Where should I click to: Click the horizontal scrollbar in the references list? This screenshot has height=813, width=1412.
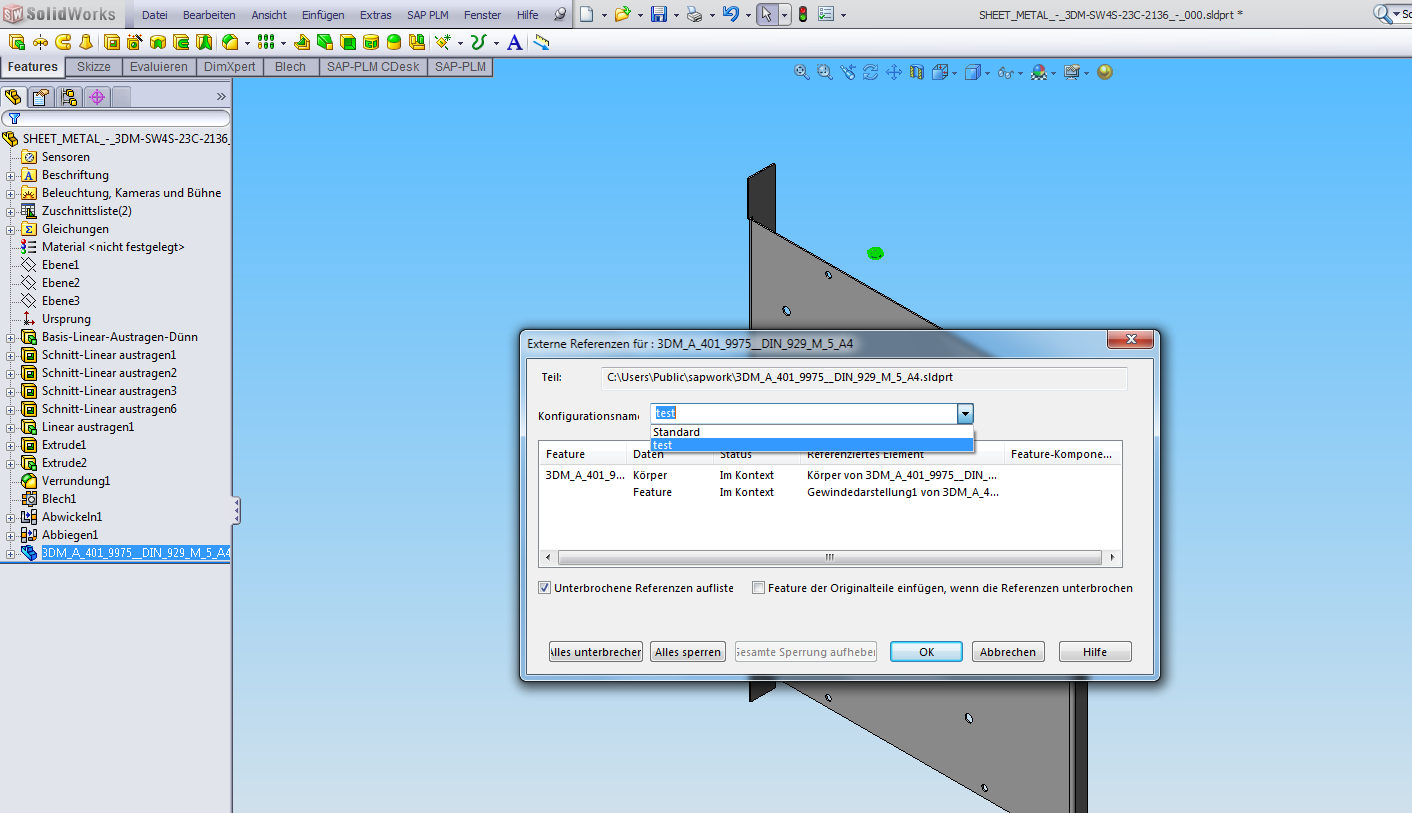(x=829, y=558)
